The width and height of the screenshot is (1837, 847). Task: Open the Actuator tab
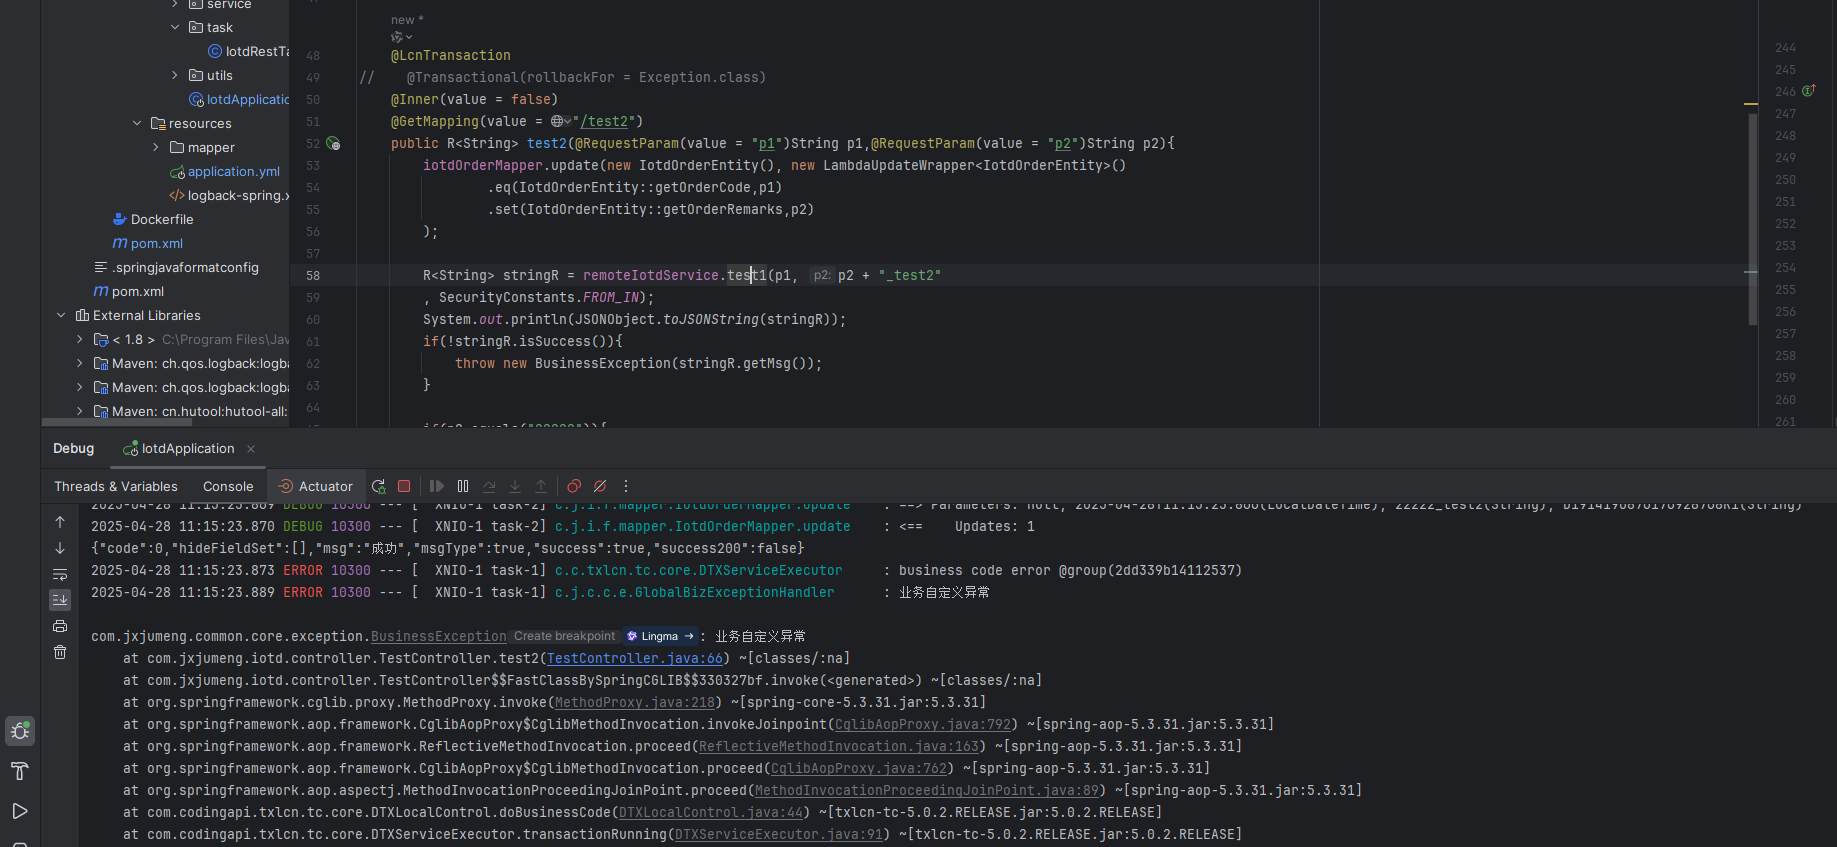[x=316, y=486]
